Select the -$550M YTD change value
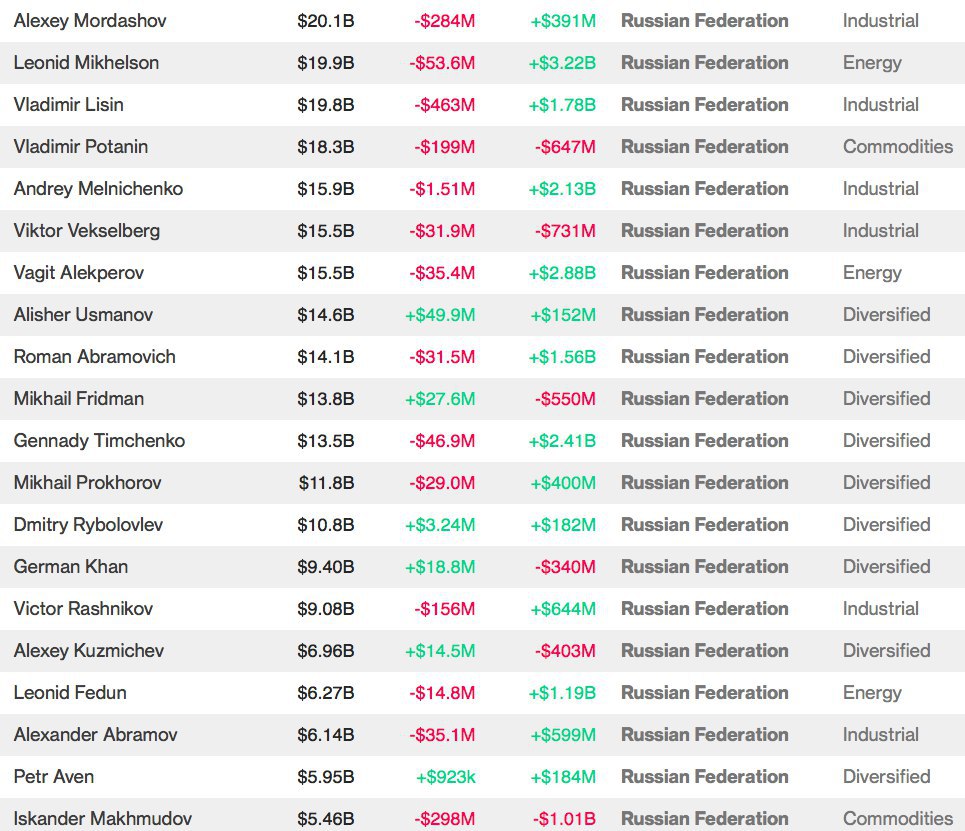965x831 pixels. [x=565, y=398]
